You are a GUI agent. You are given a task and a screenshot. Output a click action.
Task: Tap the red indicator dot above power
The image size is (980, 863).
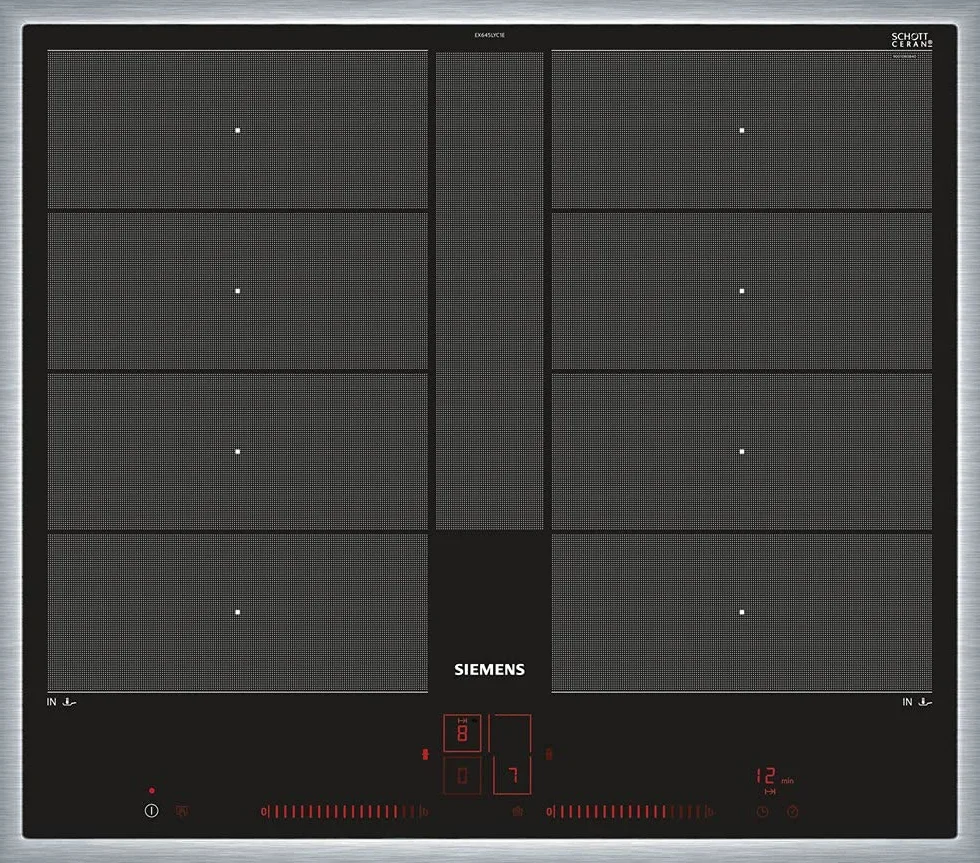tap(152, 791)
